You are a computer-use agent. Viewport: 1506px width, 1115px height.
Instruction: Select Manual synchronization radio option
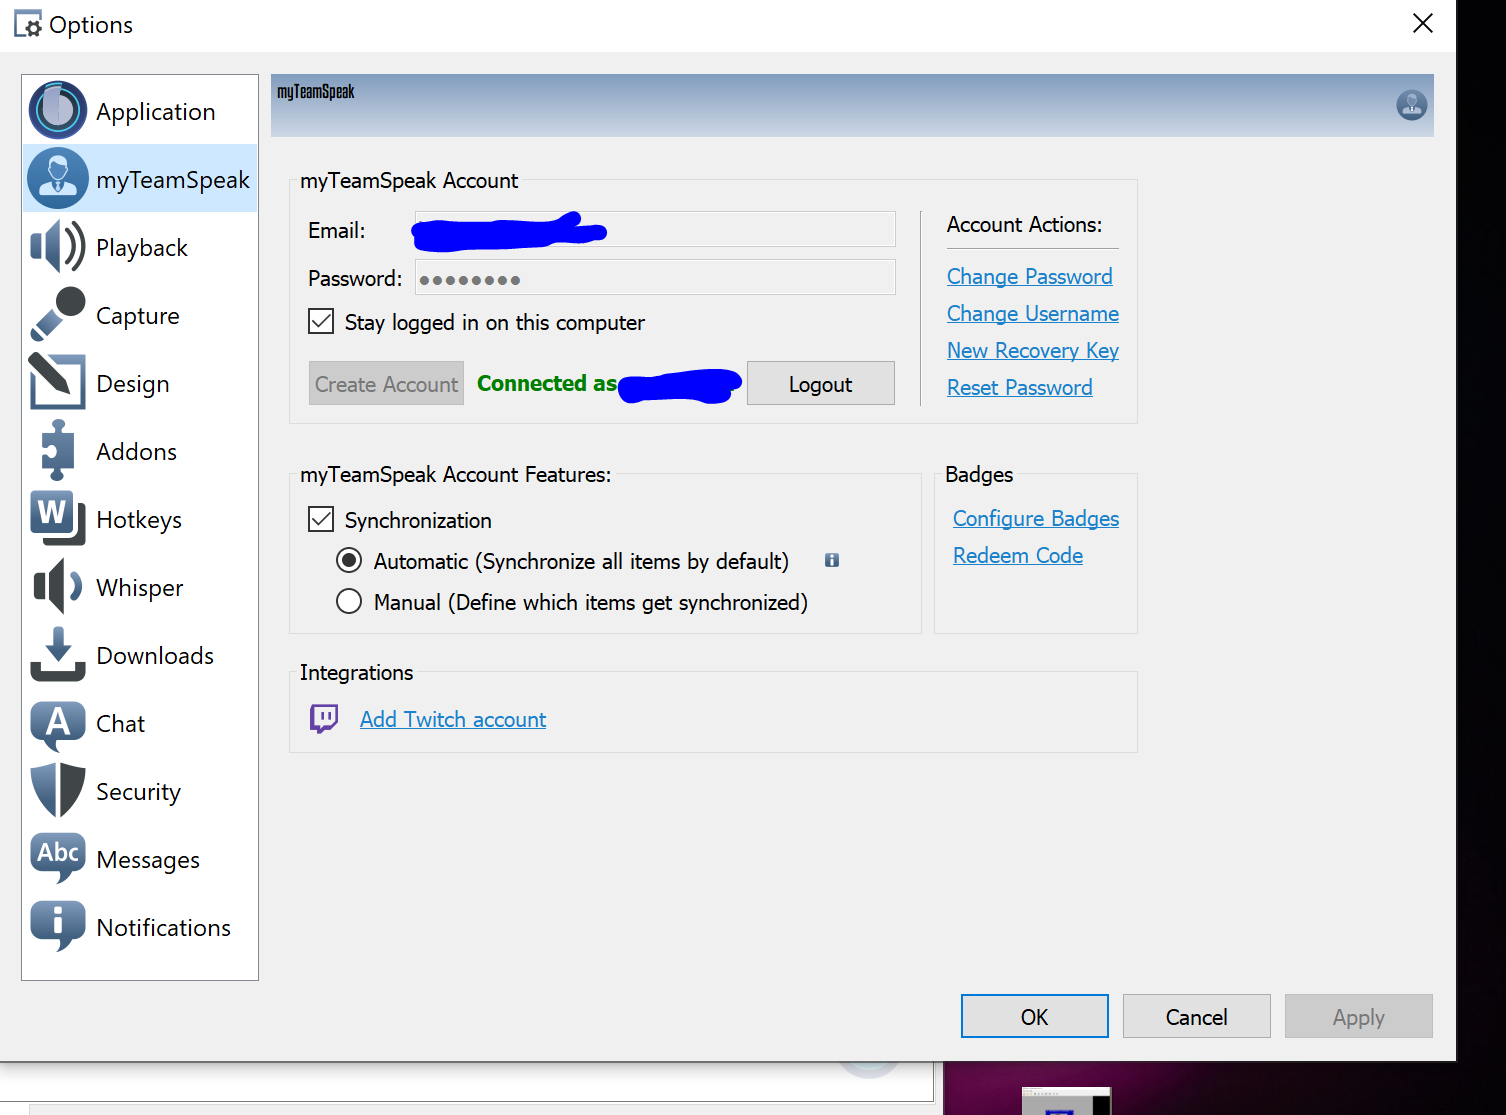tap(349, 601)
